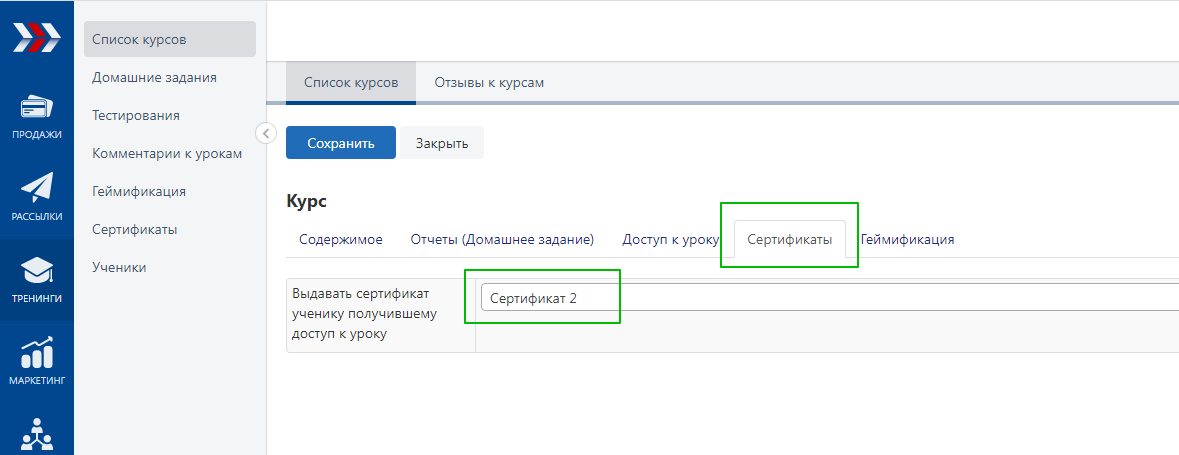This screenshot has width=1179, height=455.
Task: Click the hierarchy icon at sidebar bottom
Action: (x=36, y=433)
